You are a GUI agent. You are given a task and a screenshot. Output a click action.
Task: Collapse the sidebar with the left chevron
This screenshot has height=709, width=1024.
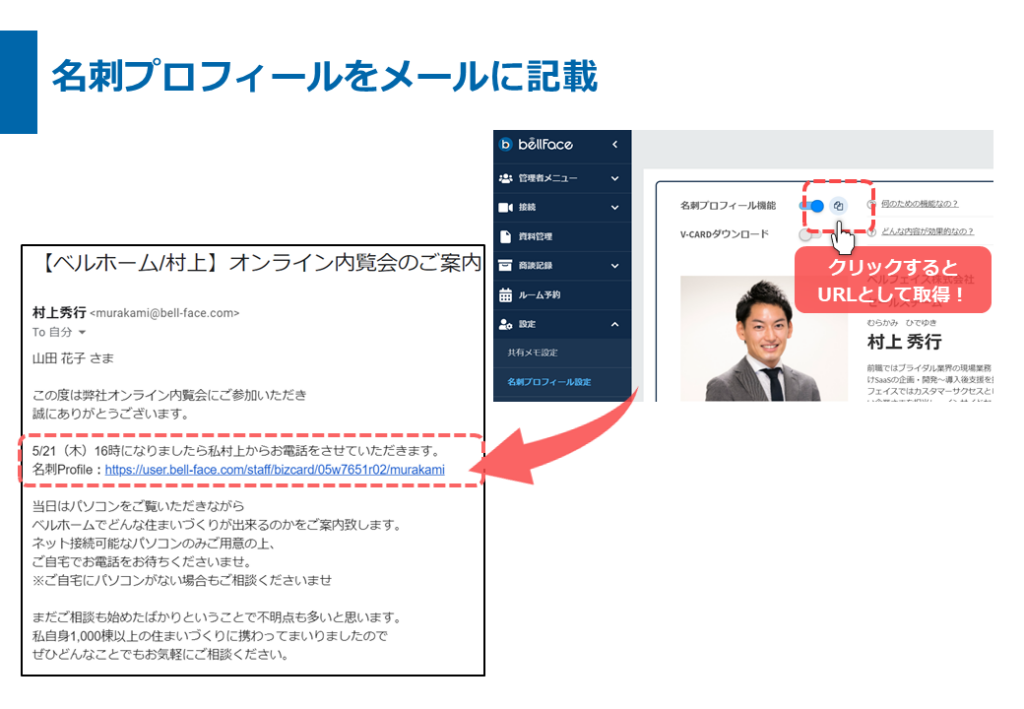click(615, 145)
